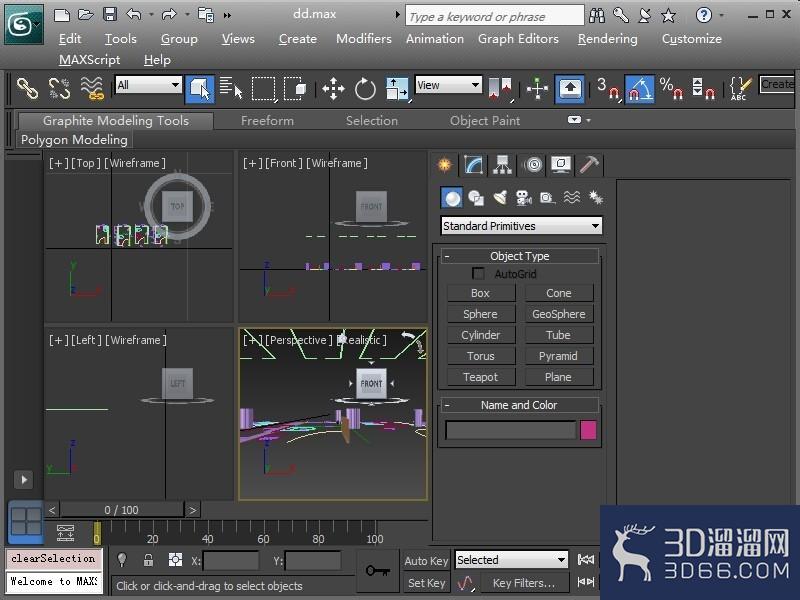The image size is (800, 600).
Task: Click the 0 / 100 time slider
Action: click(121, 510)
